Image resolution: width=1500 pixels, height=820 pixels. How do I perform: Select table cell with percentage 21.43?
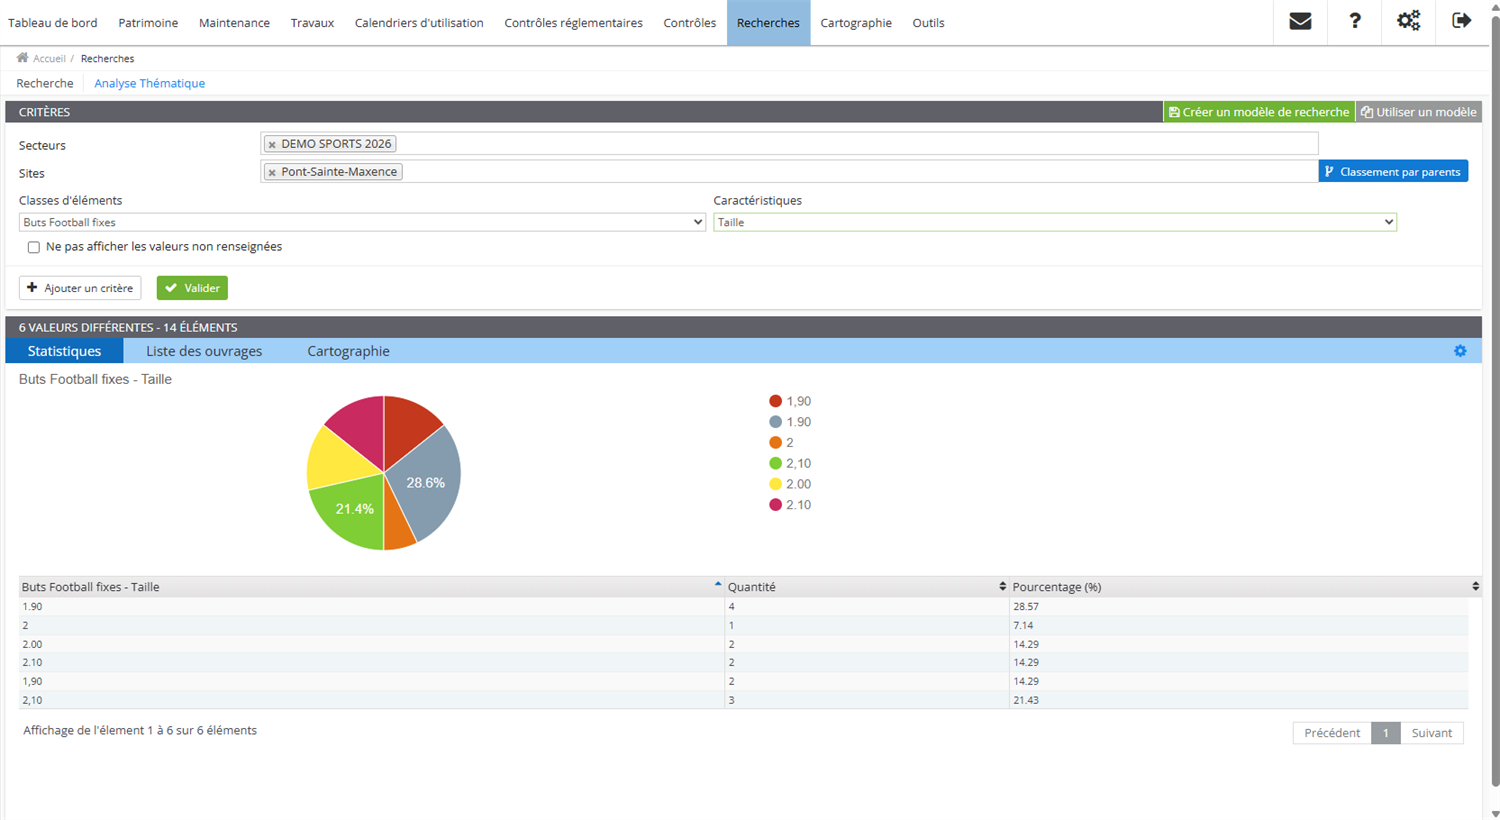pos(1238,700)
